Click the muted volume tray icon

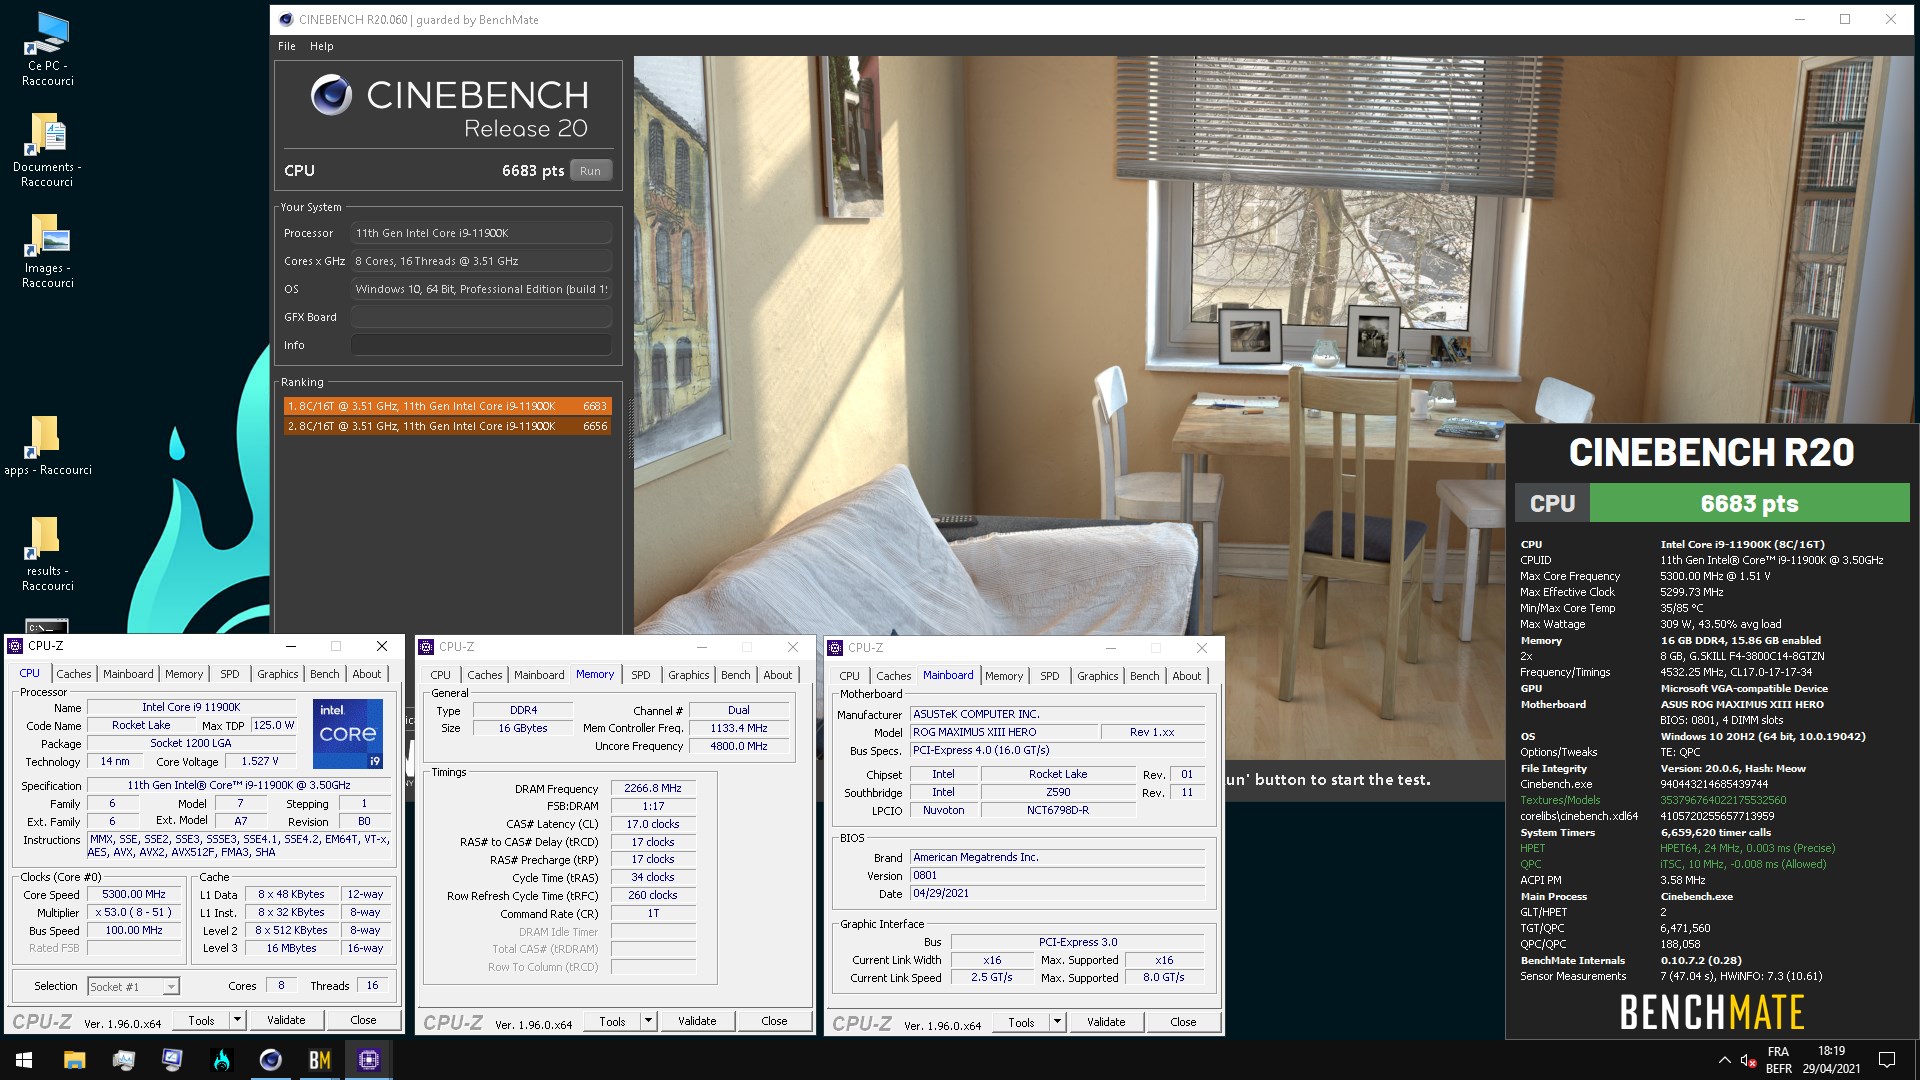[1748, 1061]
